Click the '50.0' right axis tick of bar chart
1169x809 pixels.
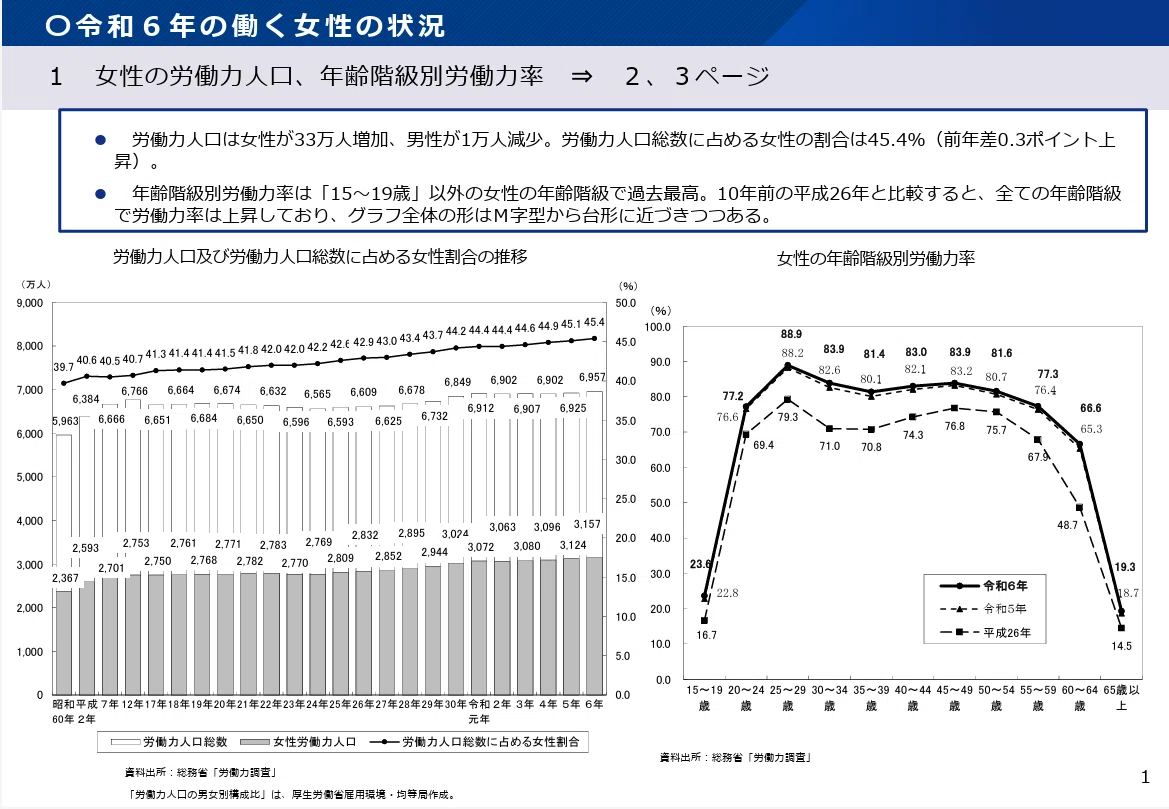point(626,303)
